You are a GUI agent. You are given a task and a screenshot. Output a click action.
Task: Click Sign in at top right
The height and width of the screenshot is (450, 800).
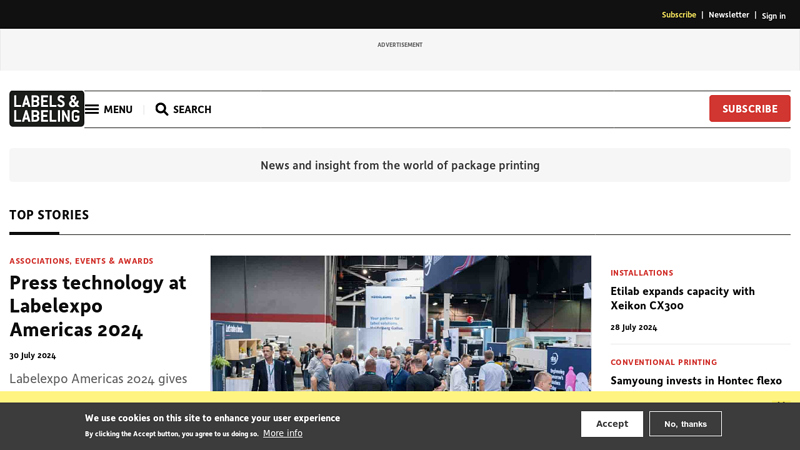click(x=773, y=16)
